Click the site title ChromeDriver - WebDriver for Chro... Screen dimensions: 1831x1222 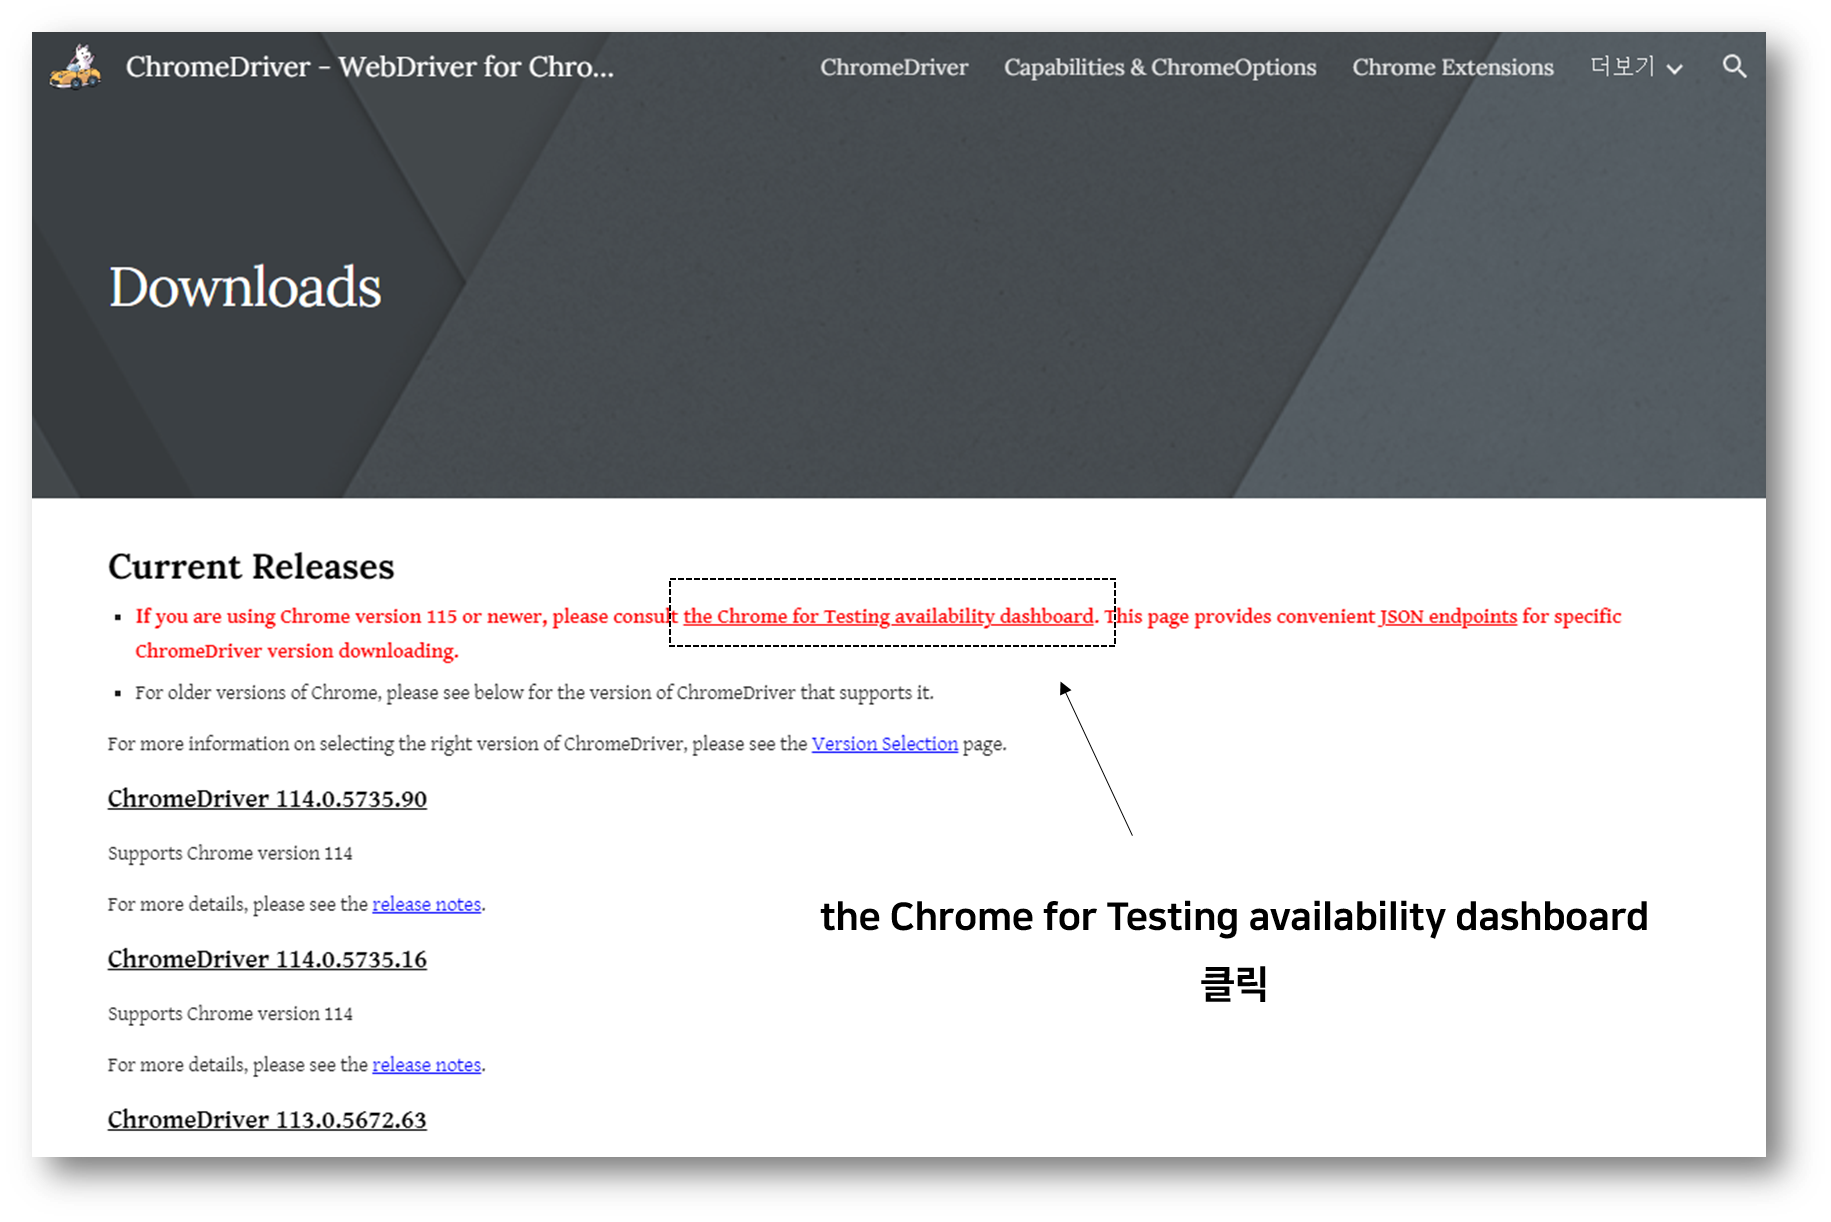[369, 67]
